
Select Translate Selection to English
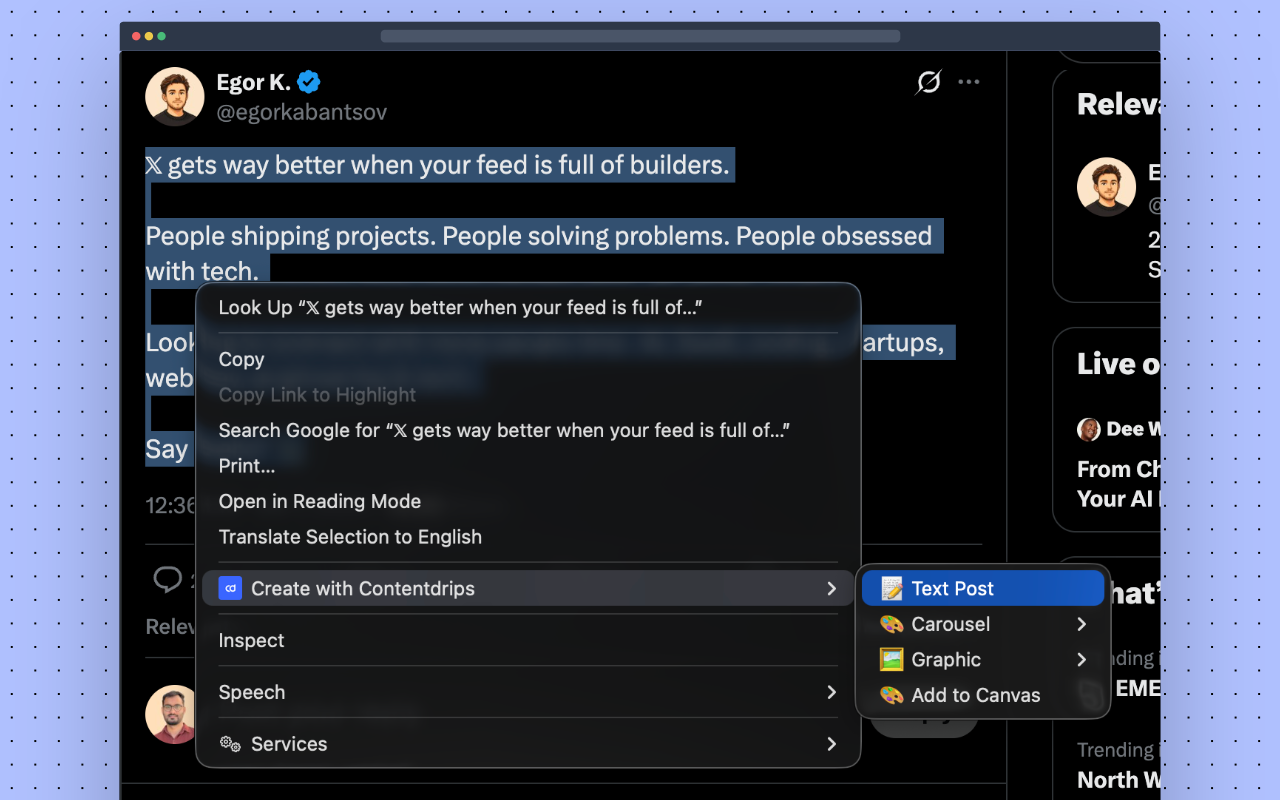point(528,537)
